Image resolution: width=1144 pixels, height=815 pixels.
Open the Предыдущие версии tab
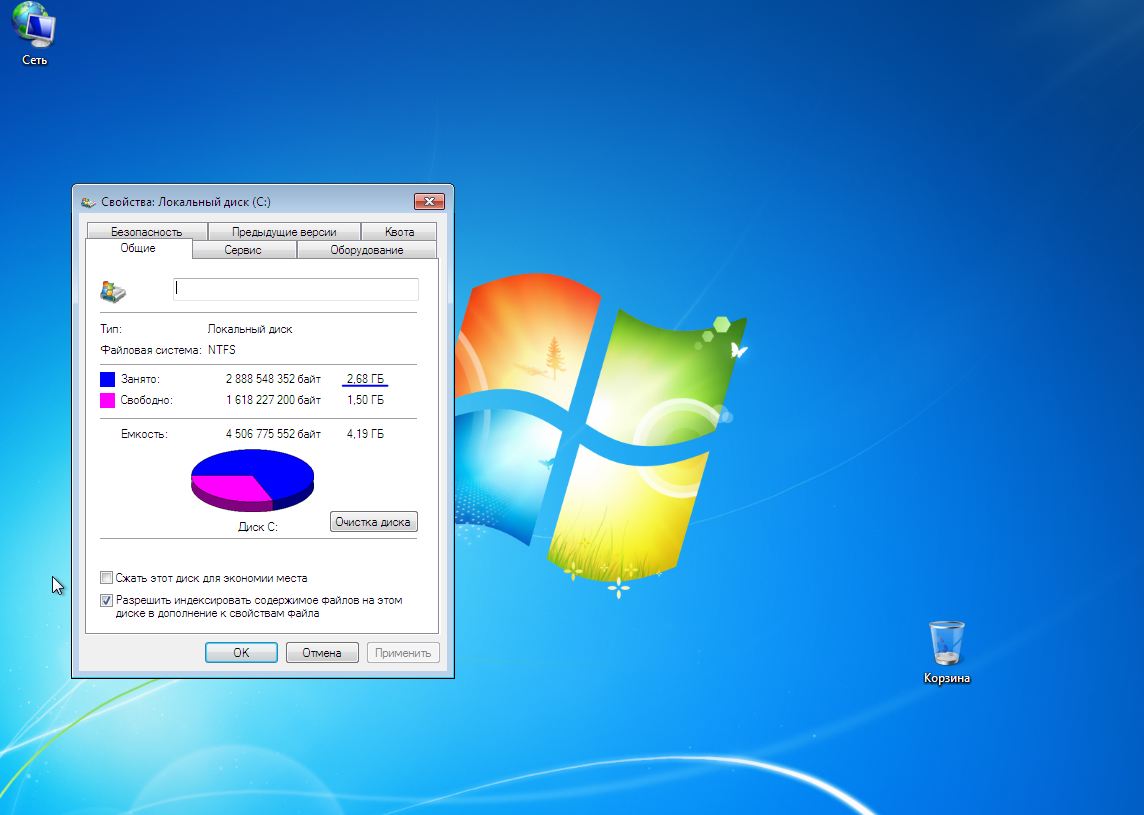(x=284, y=231)
